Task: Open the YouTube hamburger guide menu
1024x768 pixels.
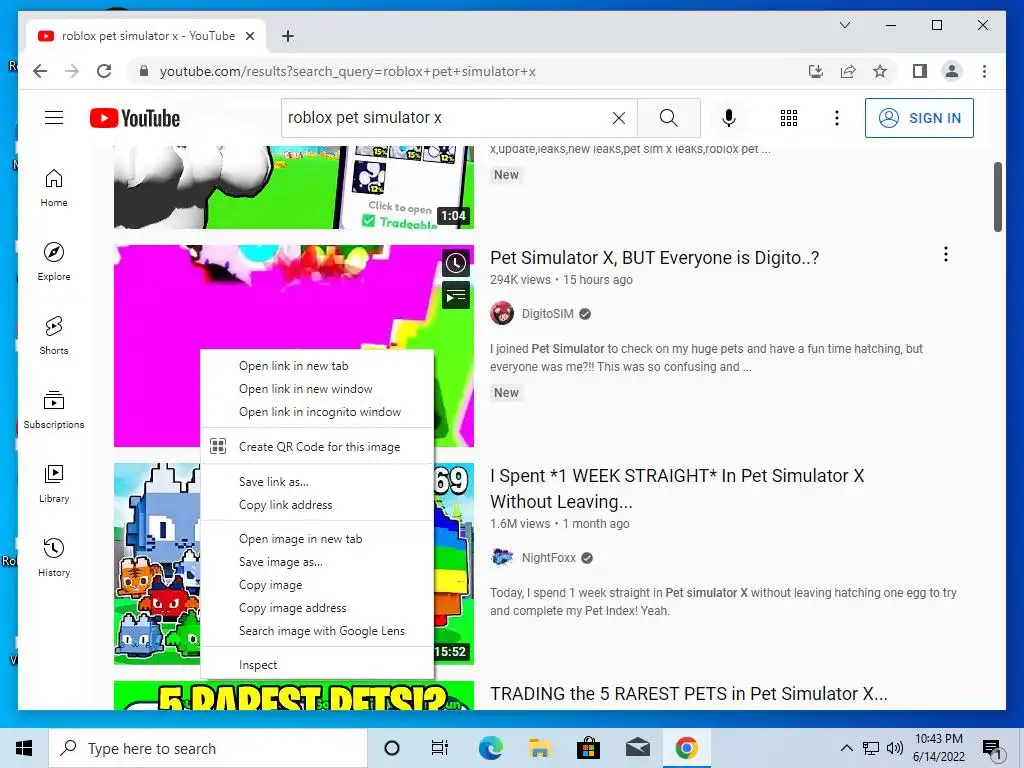Action: [x=54, y=118]
